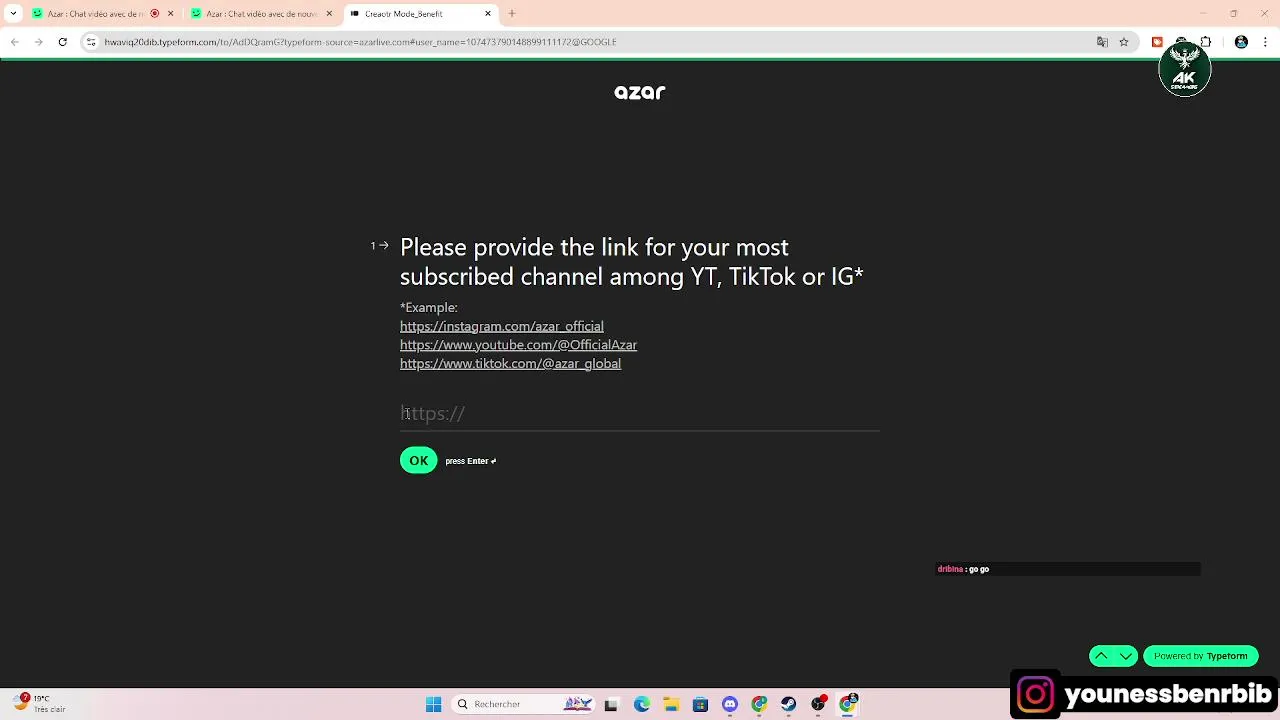Focus the https:// link input field
Image resolution: width=1280 pixels, height=720 pixels.
pos(639,413)
